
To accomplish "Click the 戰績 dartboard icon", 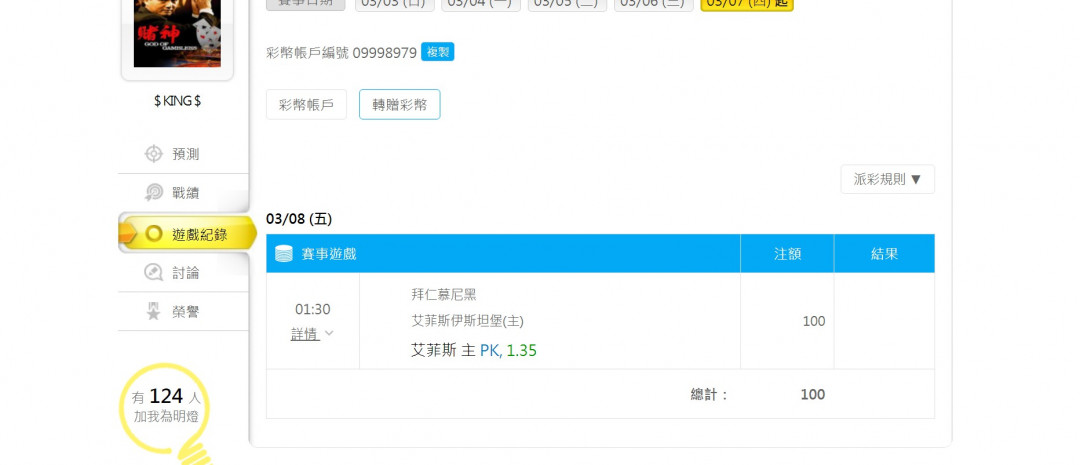I will pyautogui.click(x=154, y=193).
